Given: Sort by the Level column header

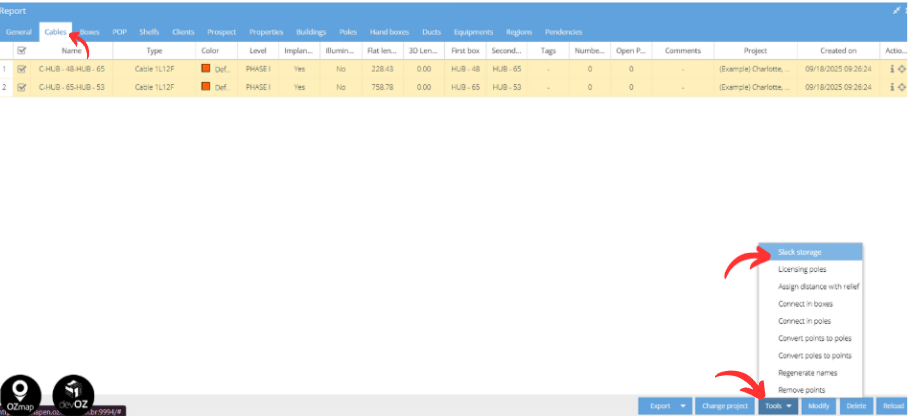Looking at the screenshot, I should (258, 51).
